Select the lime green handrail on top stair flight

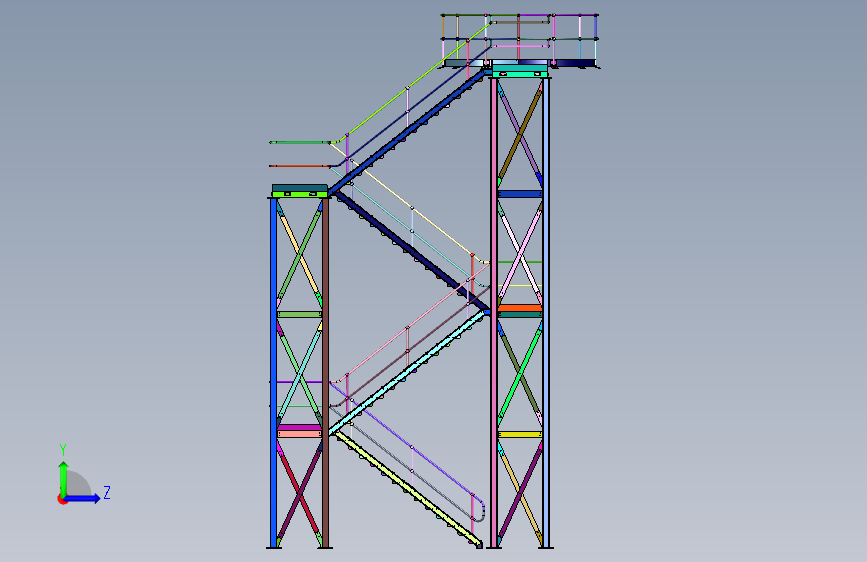click(x=409, y=86)
